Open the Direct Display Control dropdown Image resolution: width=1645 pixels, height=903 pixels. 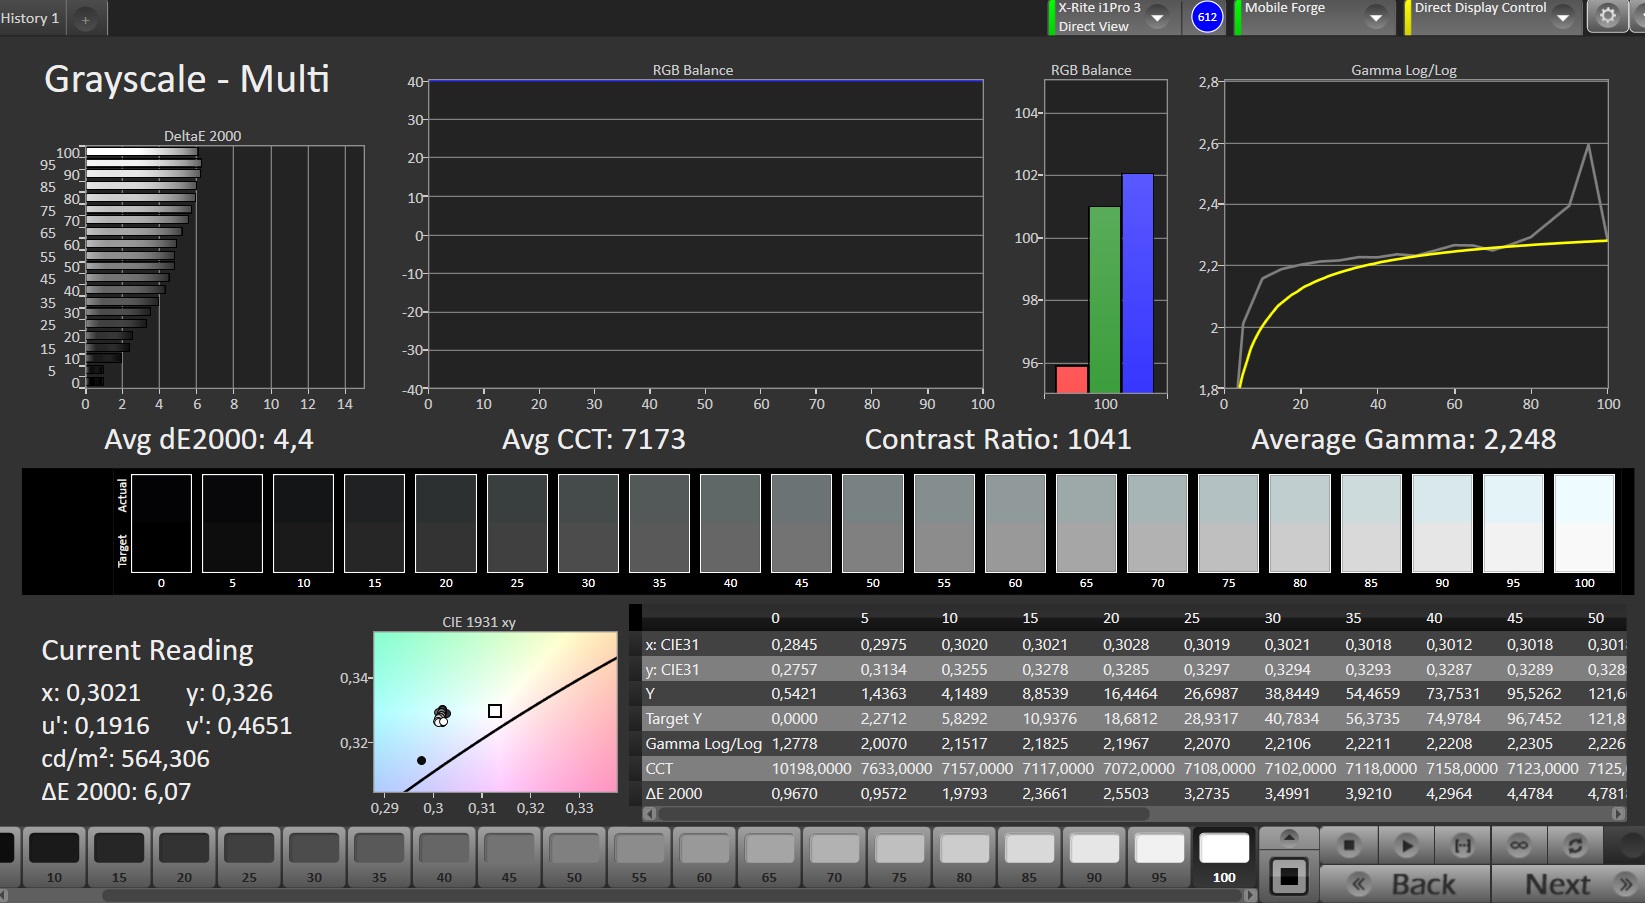(1563, 17)
